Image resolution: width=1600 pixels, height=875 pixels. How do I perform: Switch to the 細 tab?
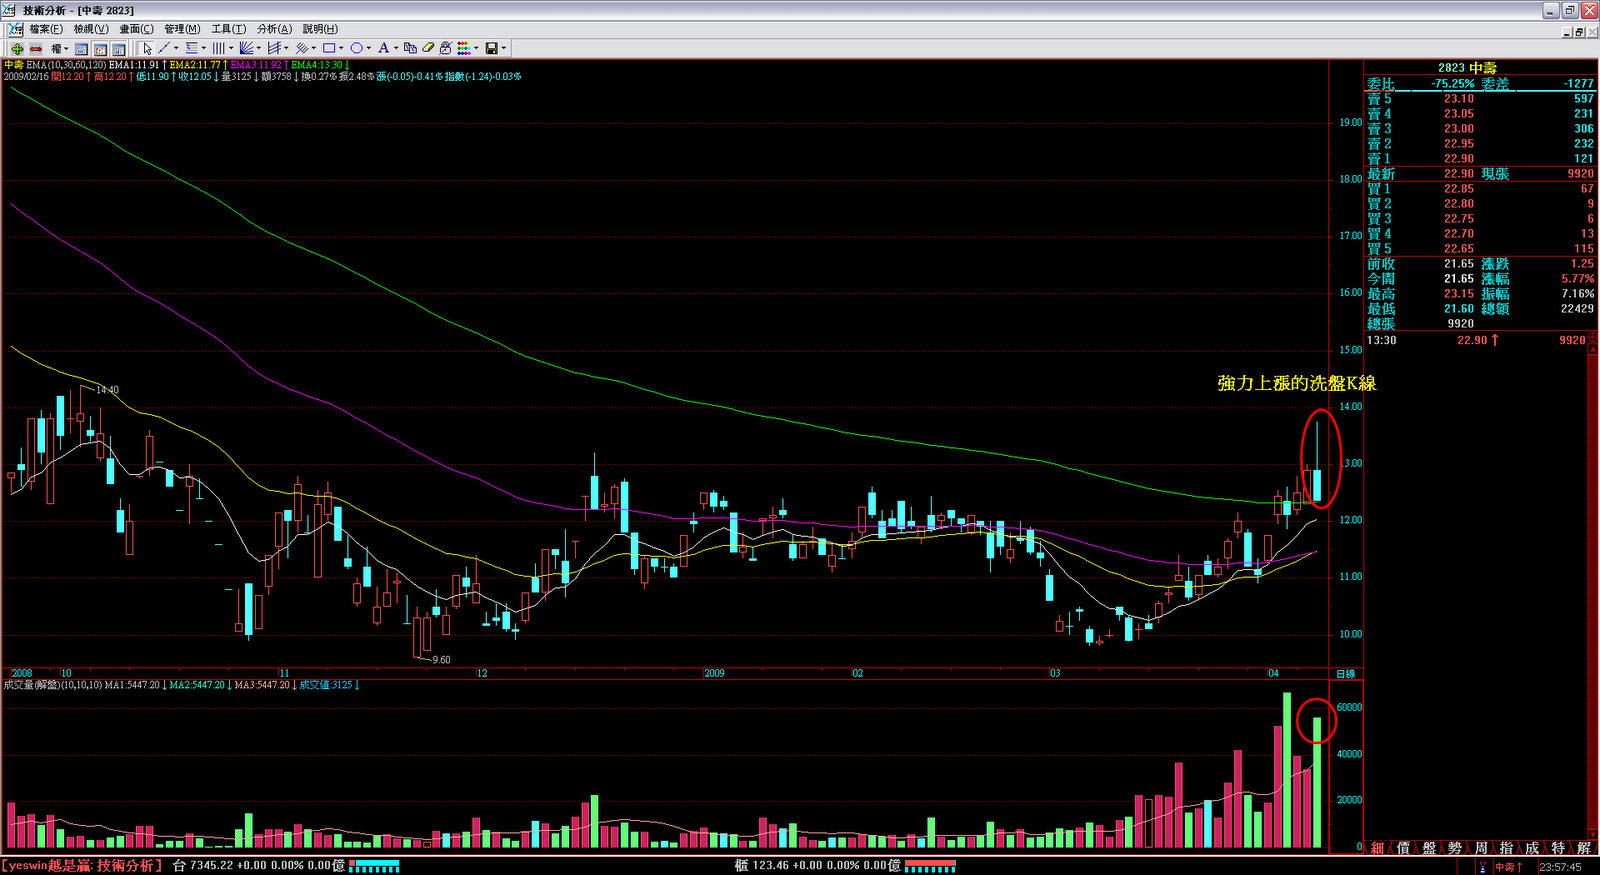pos(1377,848)
